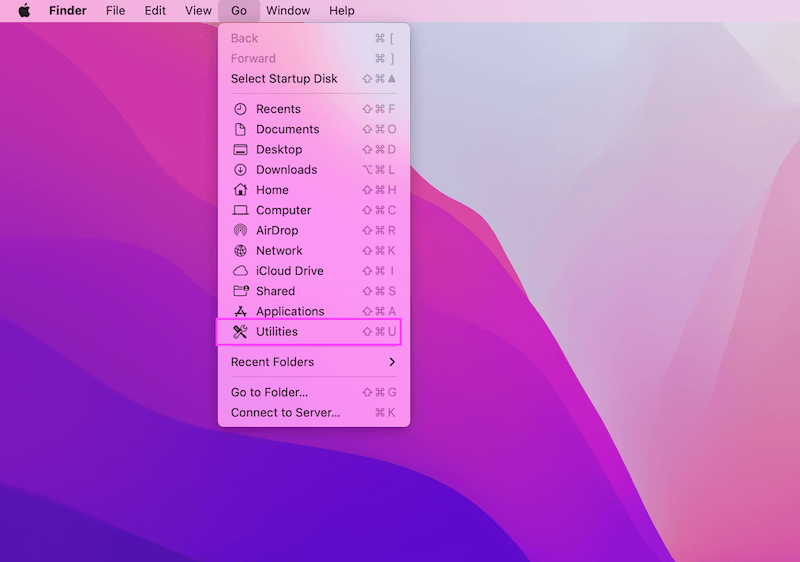Expand the Recent Folders submenu arrow

[392, 362]
